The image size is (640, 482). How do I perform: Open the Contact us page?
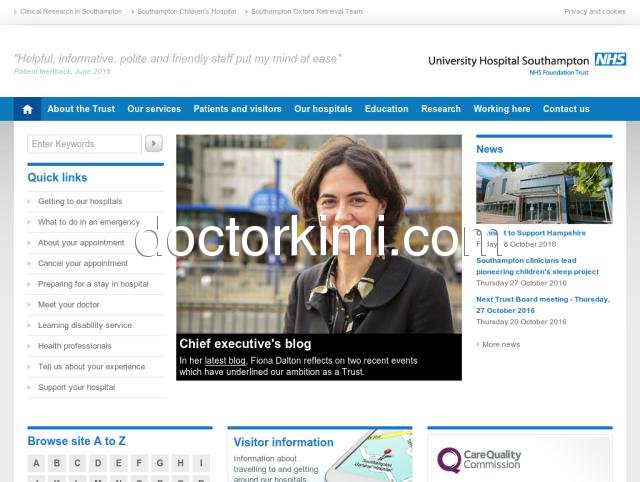[566, 109]
